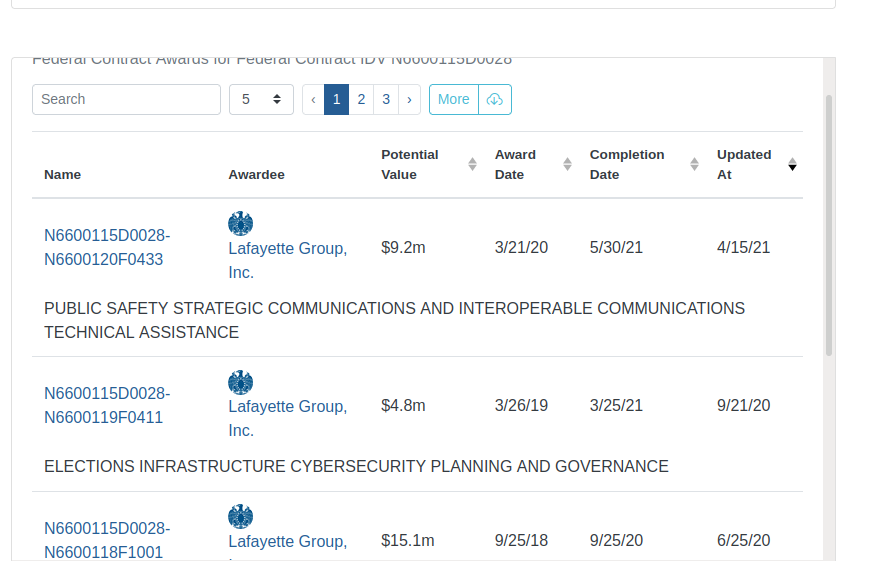Click the Lafayette Group seal icon in $4.8m row
The height and width of the screenshot is (561, 875).
click(x=241, y=382)
